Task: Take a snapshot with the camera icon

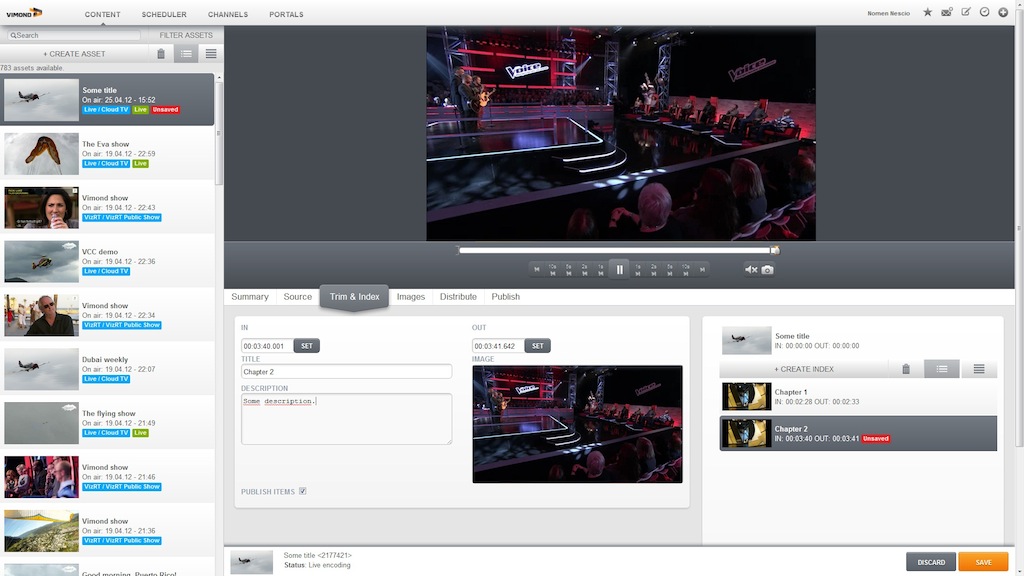Action: [767, 270]
